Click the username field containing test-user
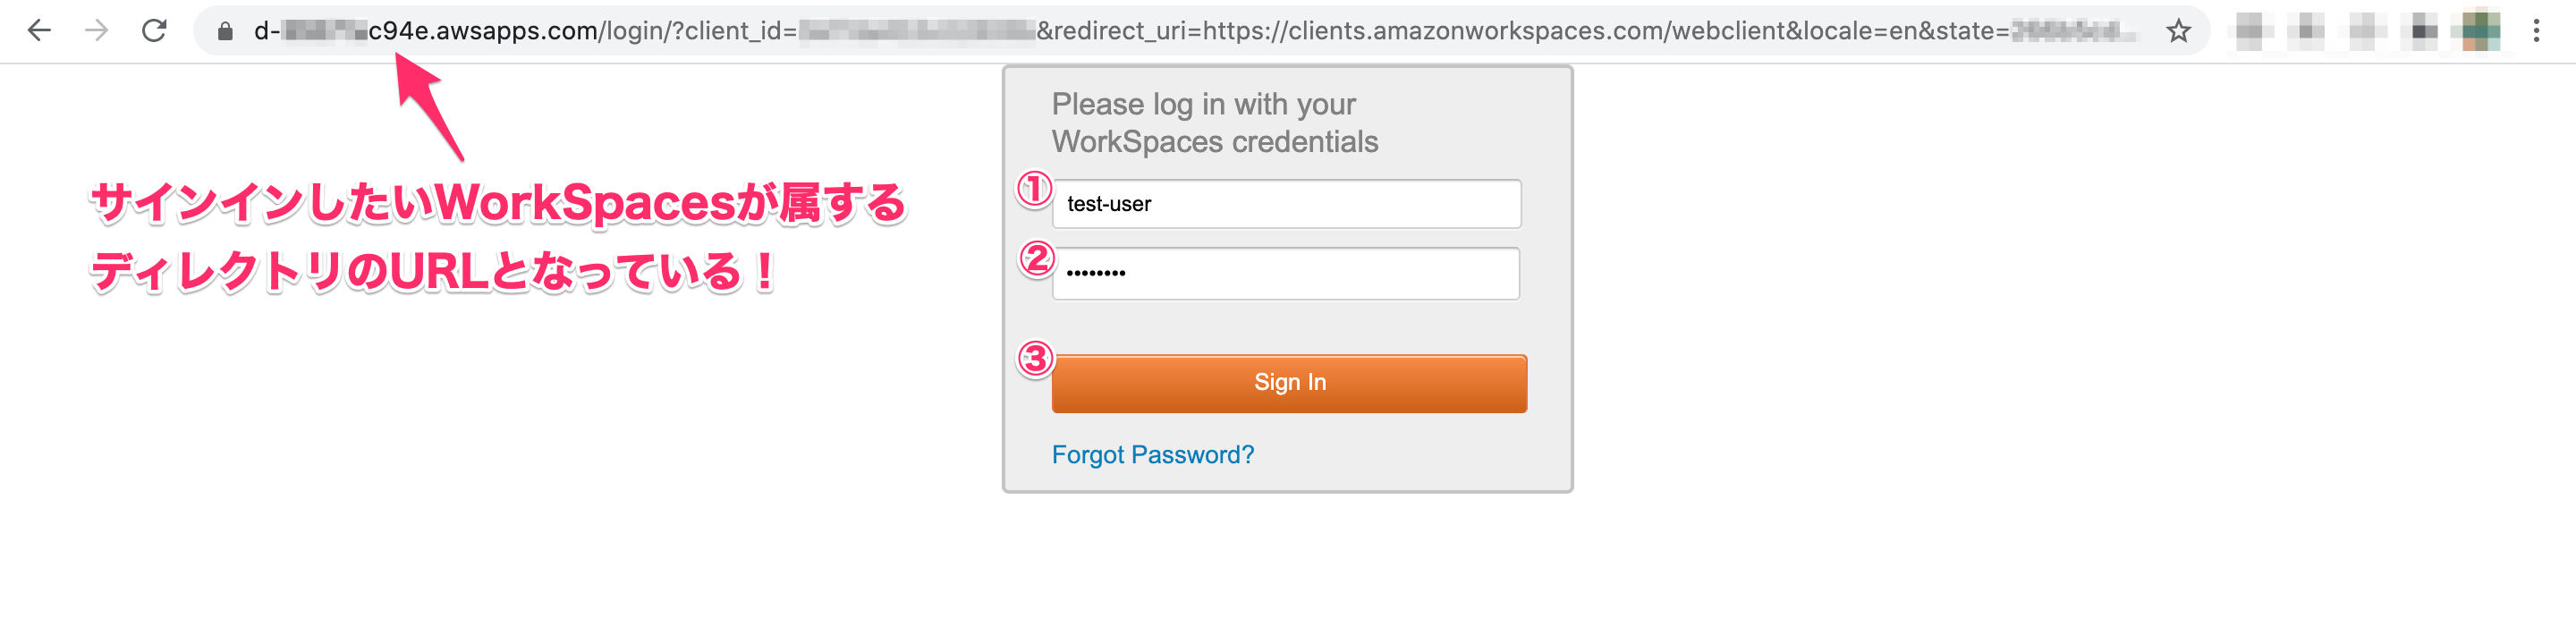The height and width of the screenshot is (635, 2576). 1286,204
